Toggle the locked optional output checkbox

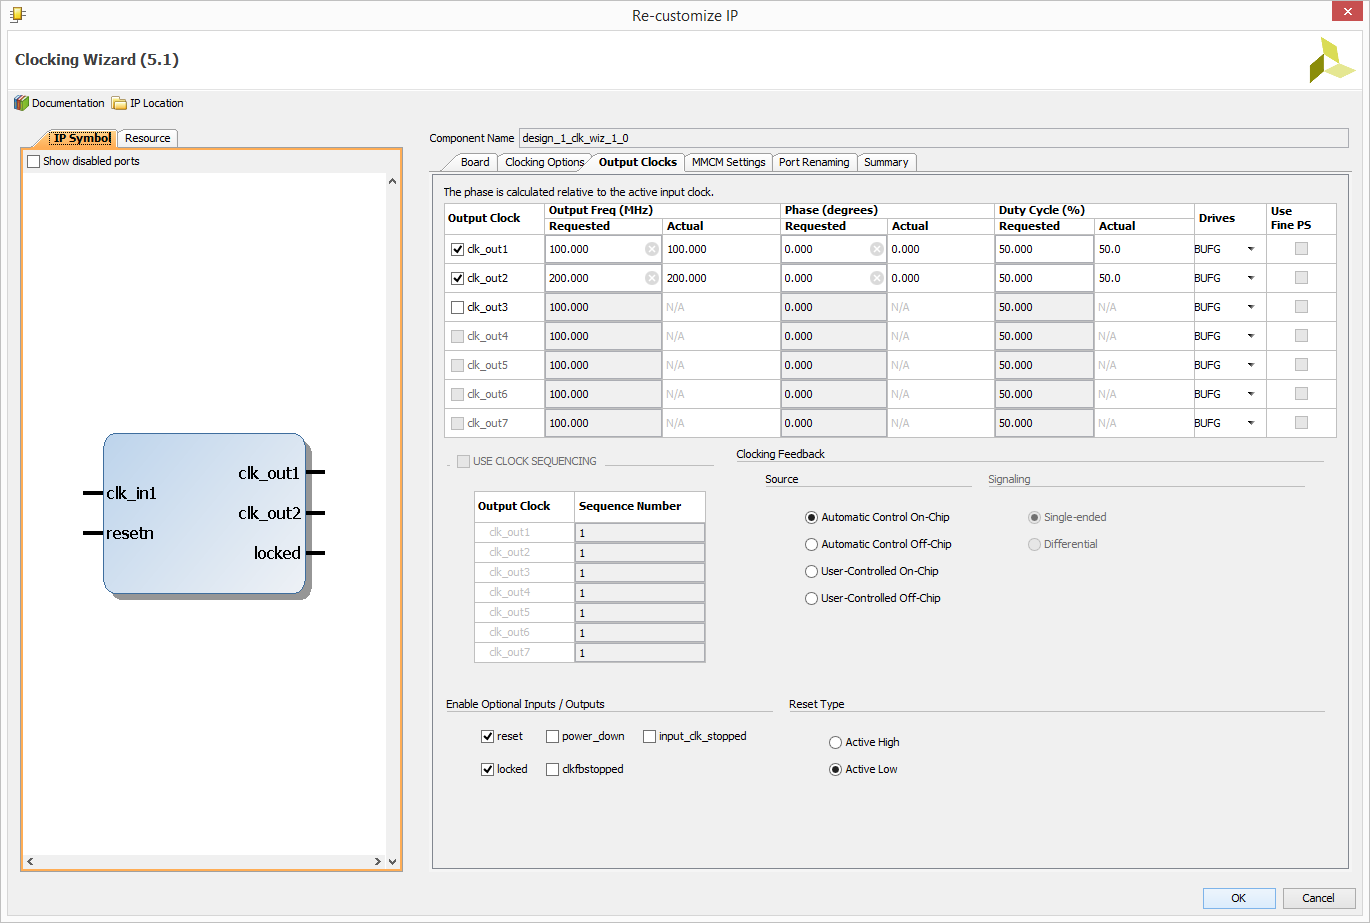coord(488,769)
